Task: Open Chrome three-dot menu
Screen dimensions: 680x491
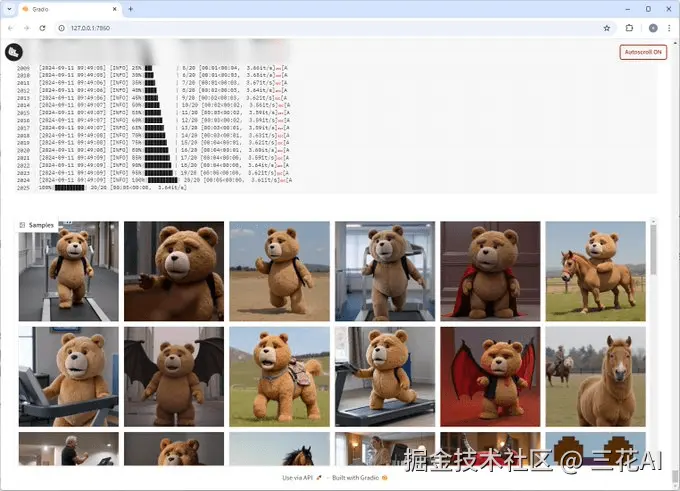Action: pyautogui.click(x=669, y=28)
